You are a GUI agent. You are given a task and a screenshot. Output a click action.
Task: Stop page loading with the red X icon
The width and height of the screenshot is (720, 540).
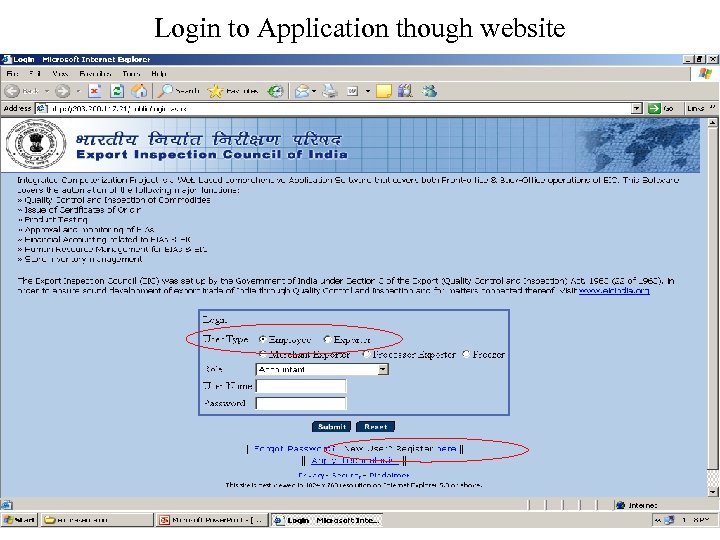pos(95,91)
